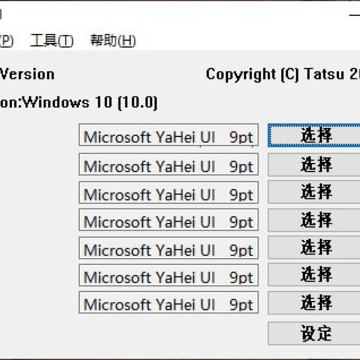Image resolution: width=360 pixels, height=360 pixels.
Task: Click the 选择 button in the sixth font row
Action: [314, 275]
